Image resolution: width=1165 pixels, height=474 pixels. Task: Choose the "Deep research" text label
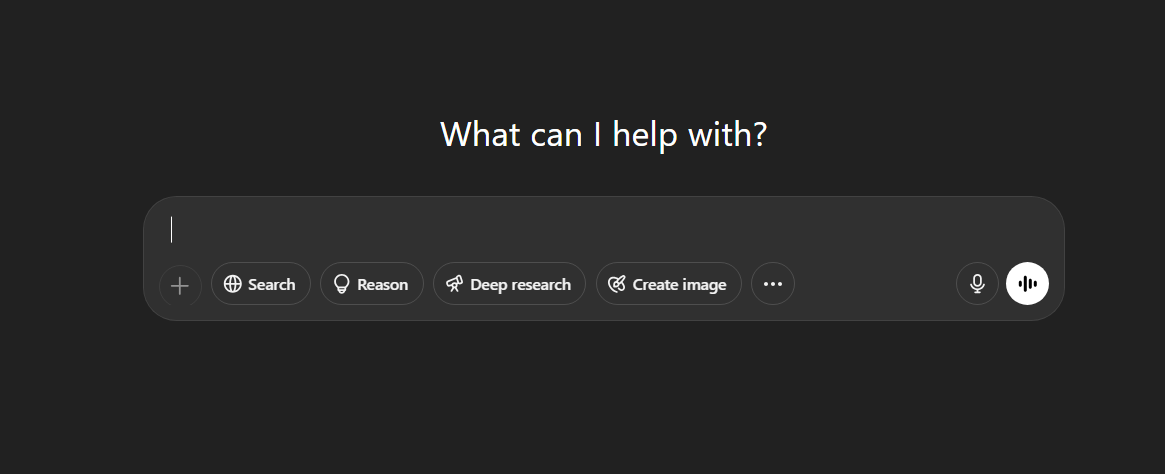coord(521,285)
